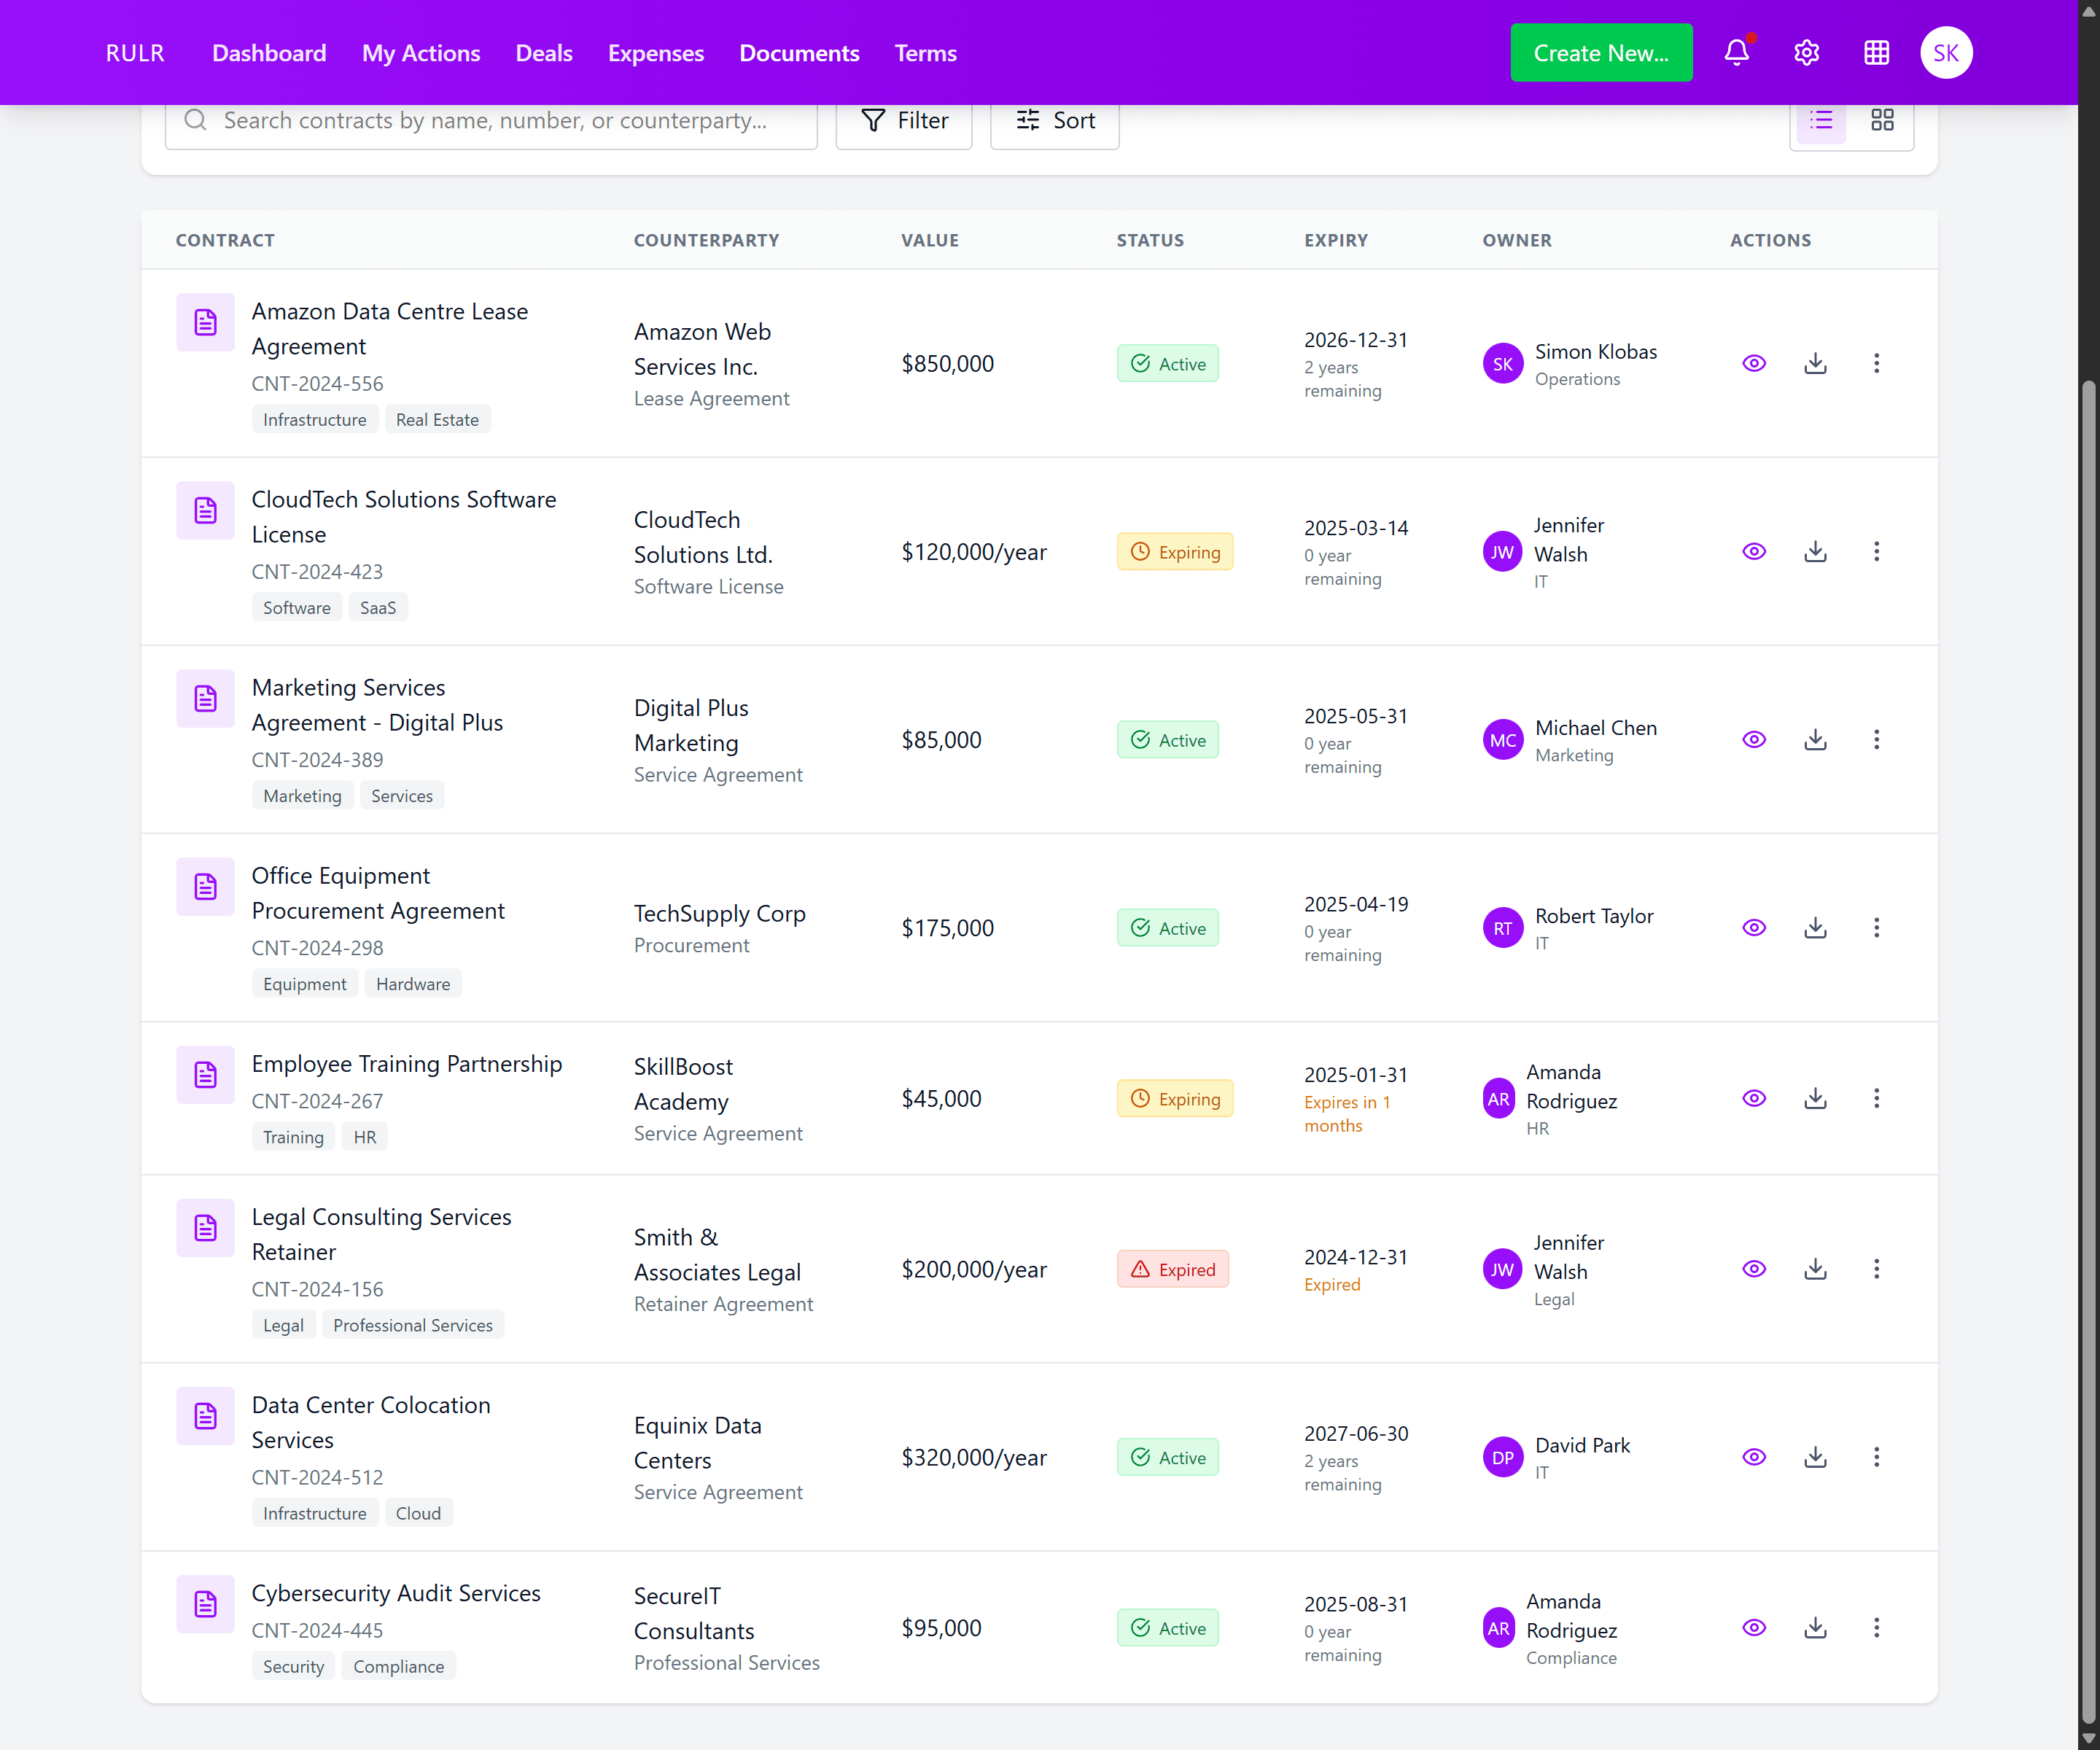Open the apps grid icon in header
This screenshot has width=2100, height=1750.
pyautogui.click(x=1876, y=53)
